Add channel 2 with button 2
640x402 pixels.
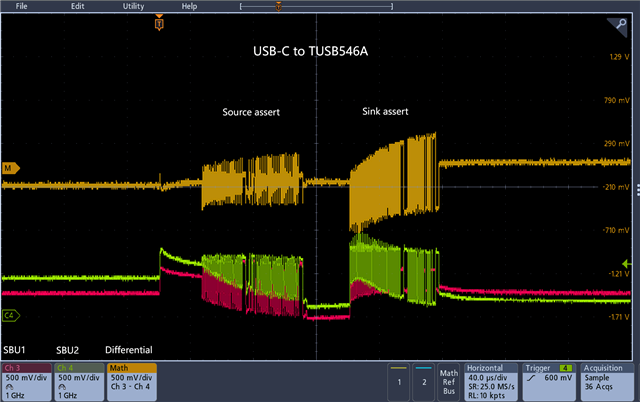point(424,382)
